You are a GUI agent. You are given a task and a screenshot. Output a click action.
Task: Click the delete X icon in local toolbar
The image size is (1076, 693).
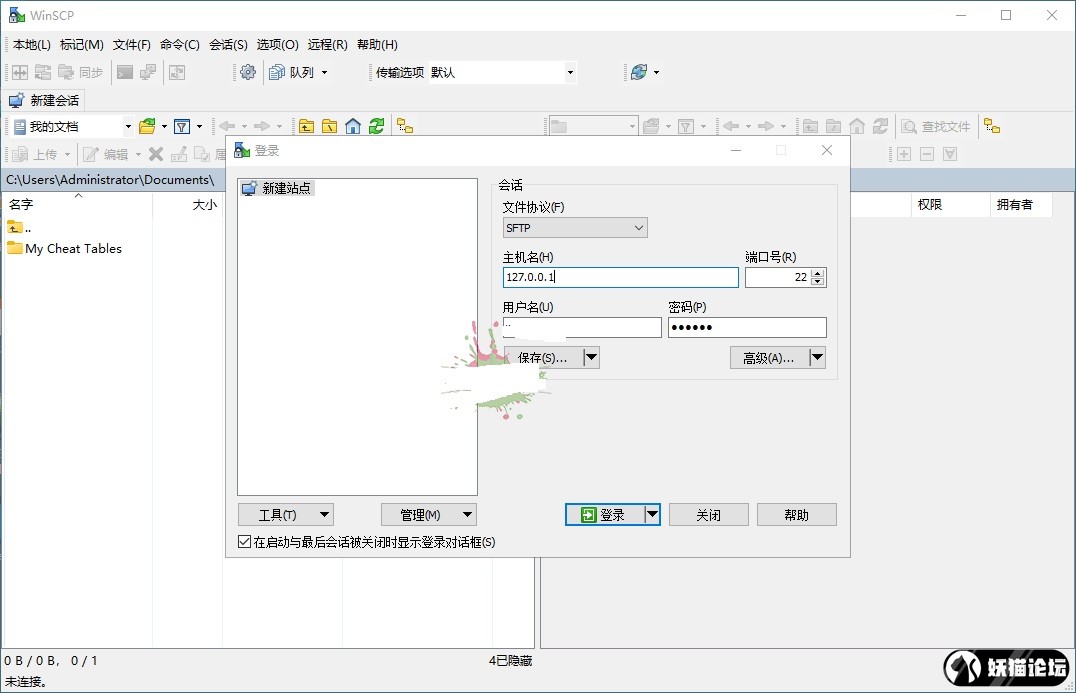click(x=156, y=154)
